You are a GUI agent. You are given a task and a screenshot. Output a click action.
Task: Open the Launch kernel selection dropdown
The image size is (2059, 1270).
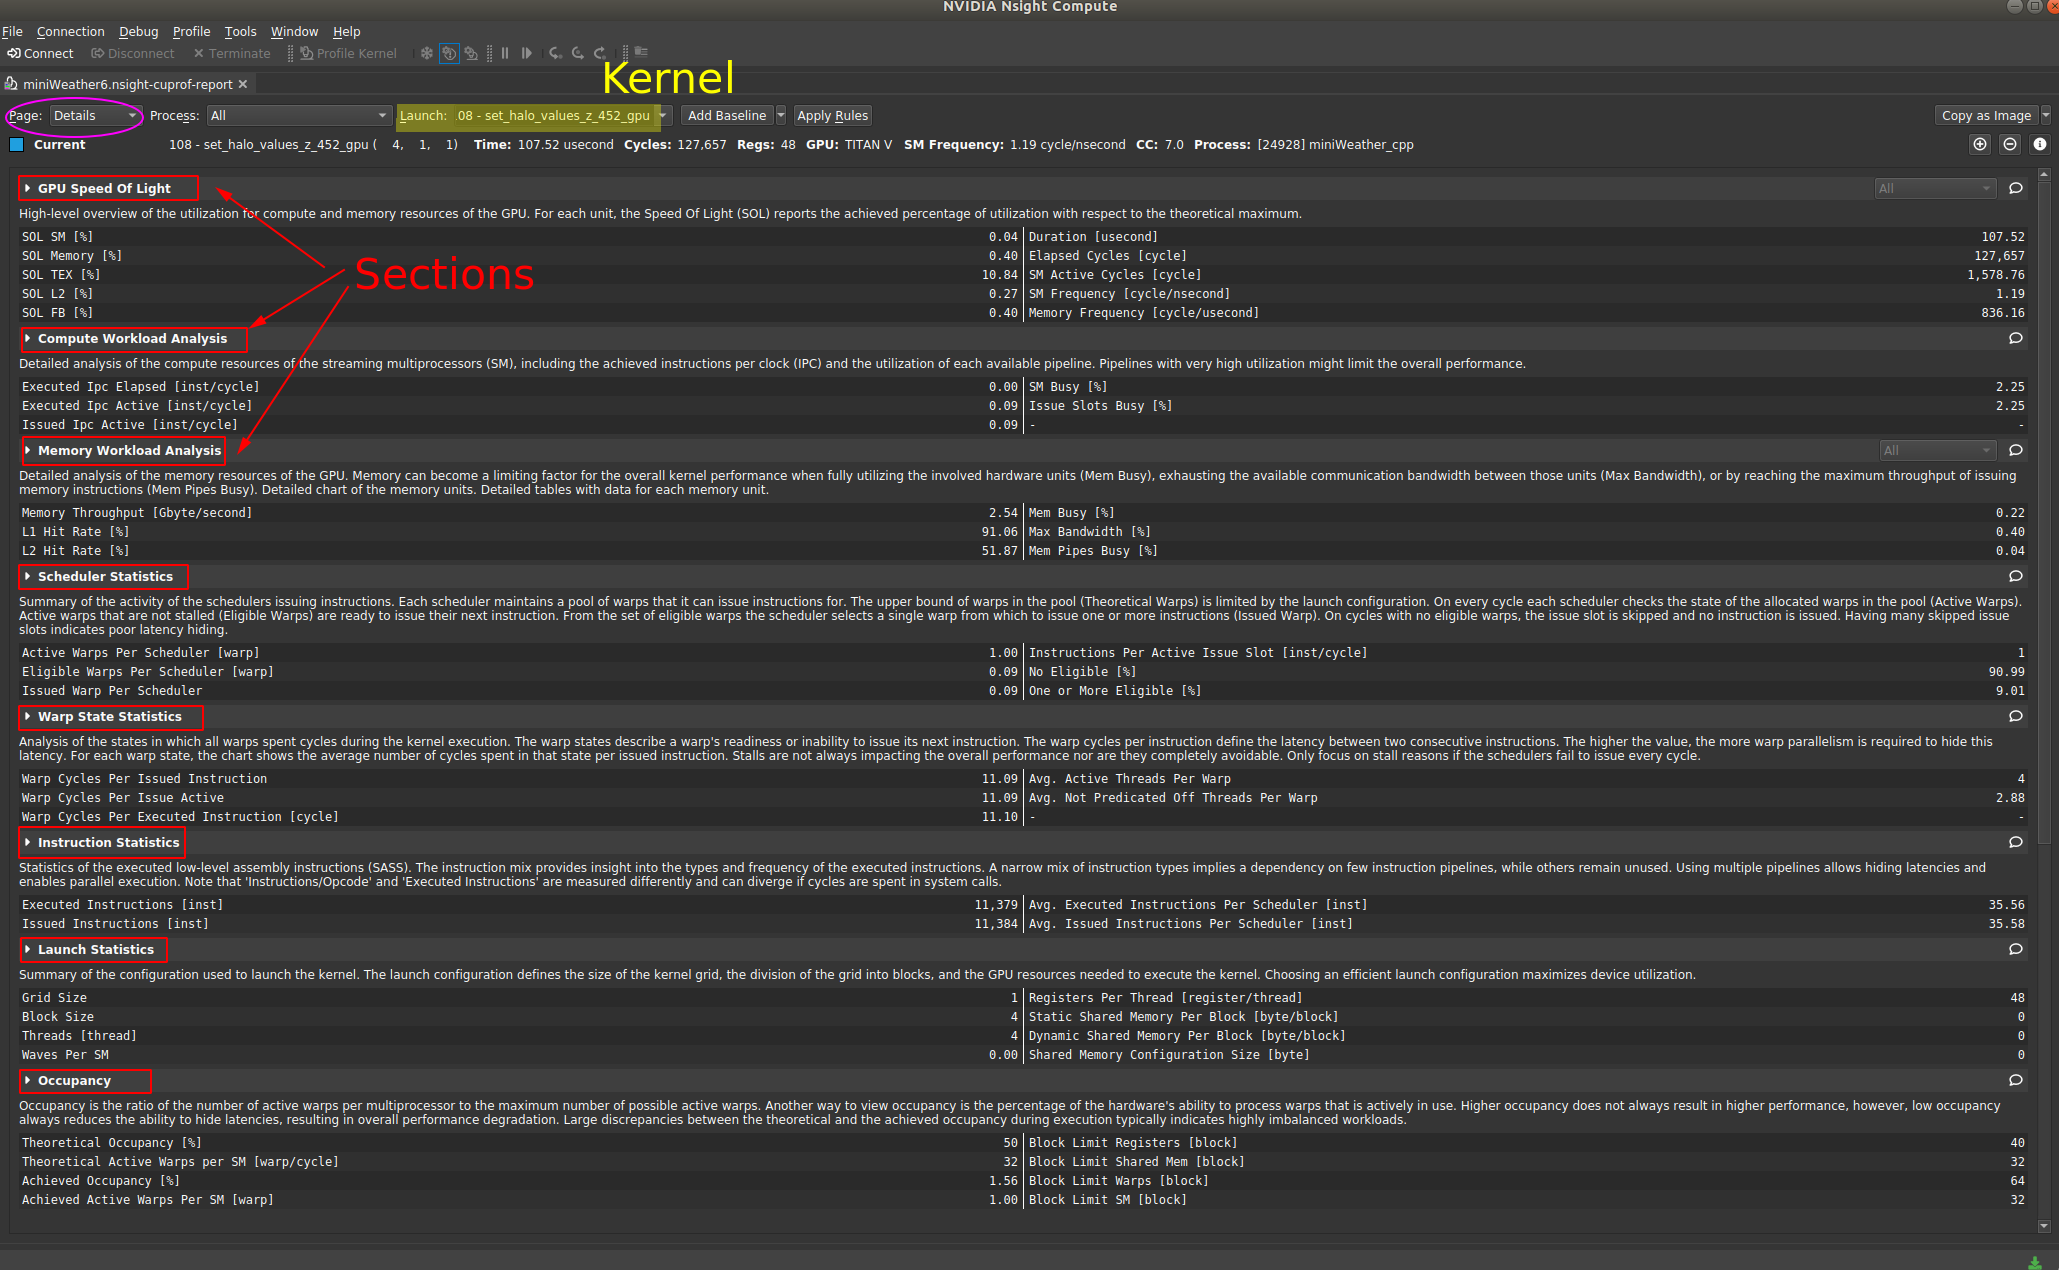[555, 116]
